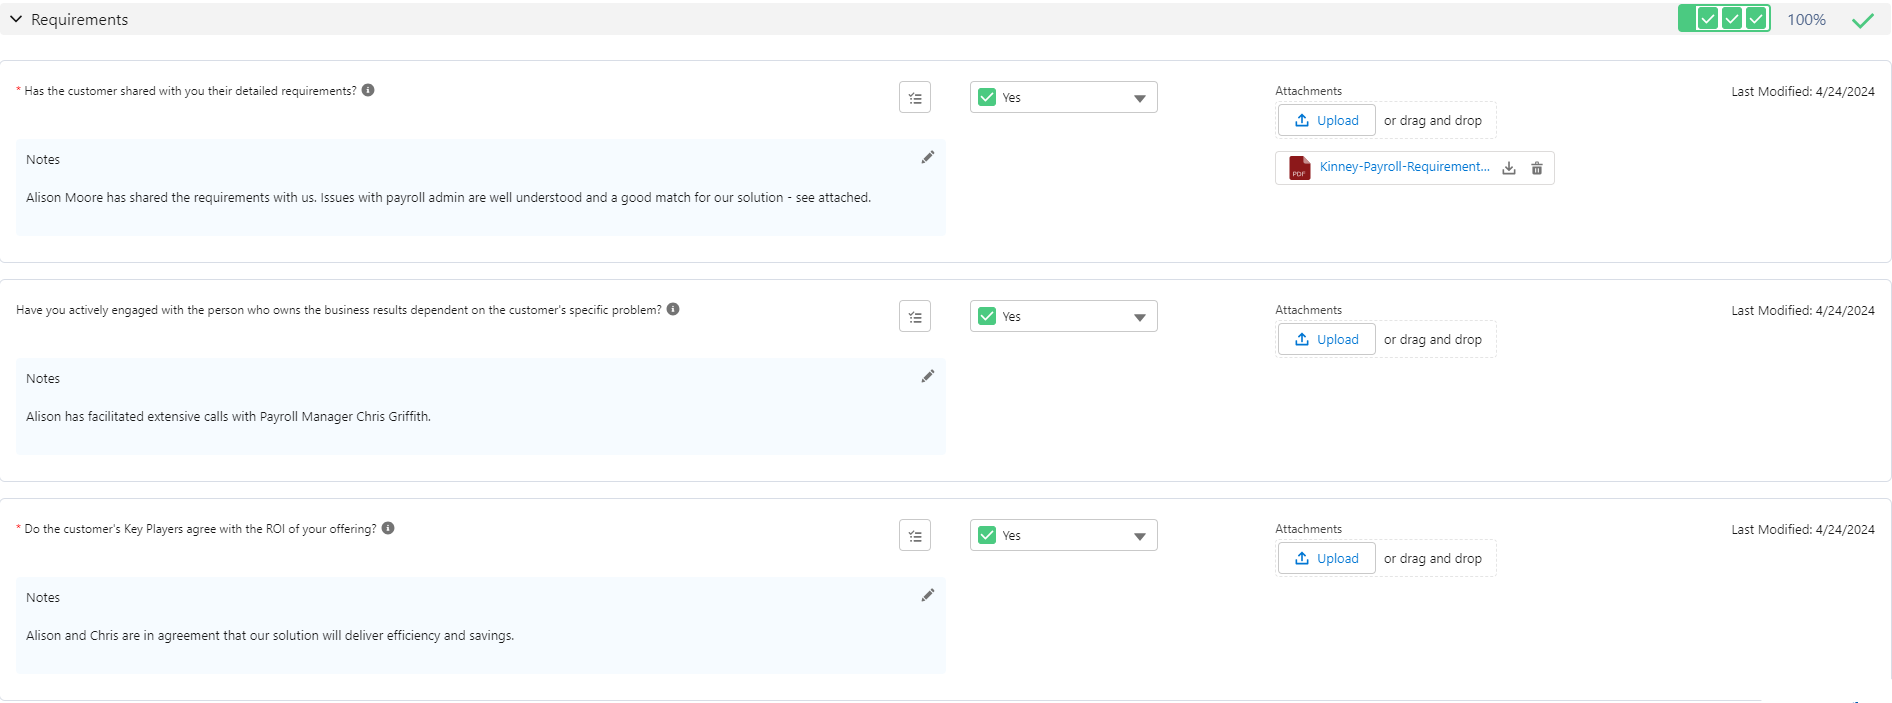Click the green requirements progress indicator

(x=1724, y=19)
